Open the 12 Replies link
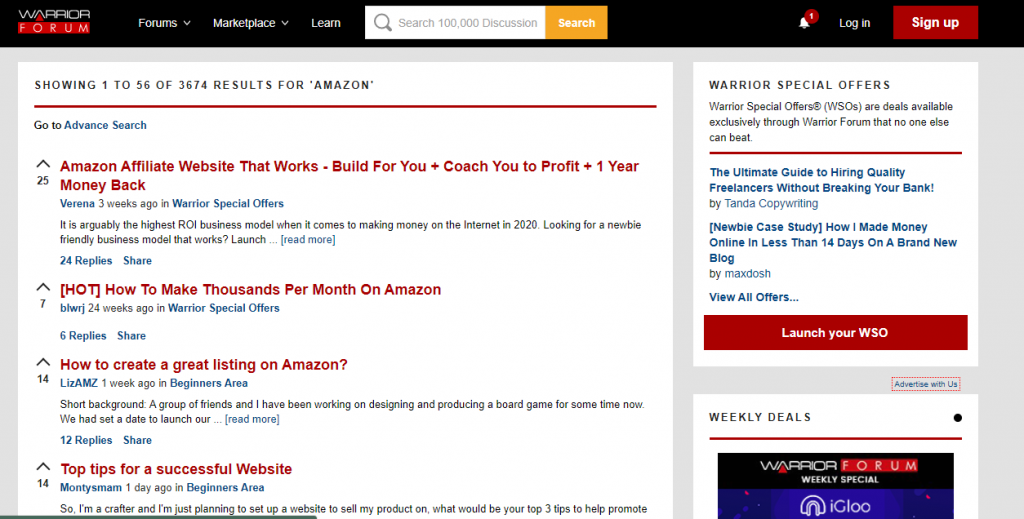 pyautogui.click(x=86, y=440)
